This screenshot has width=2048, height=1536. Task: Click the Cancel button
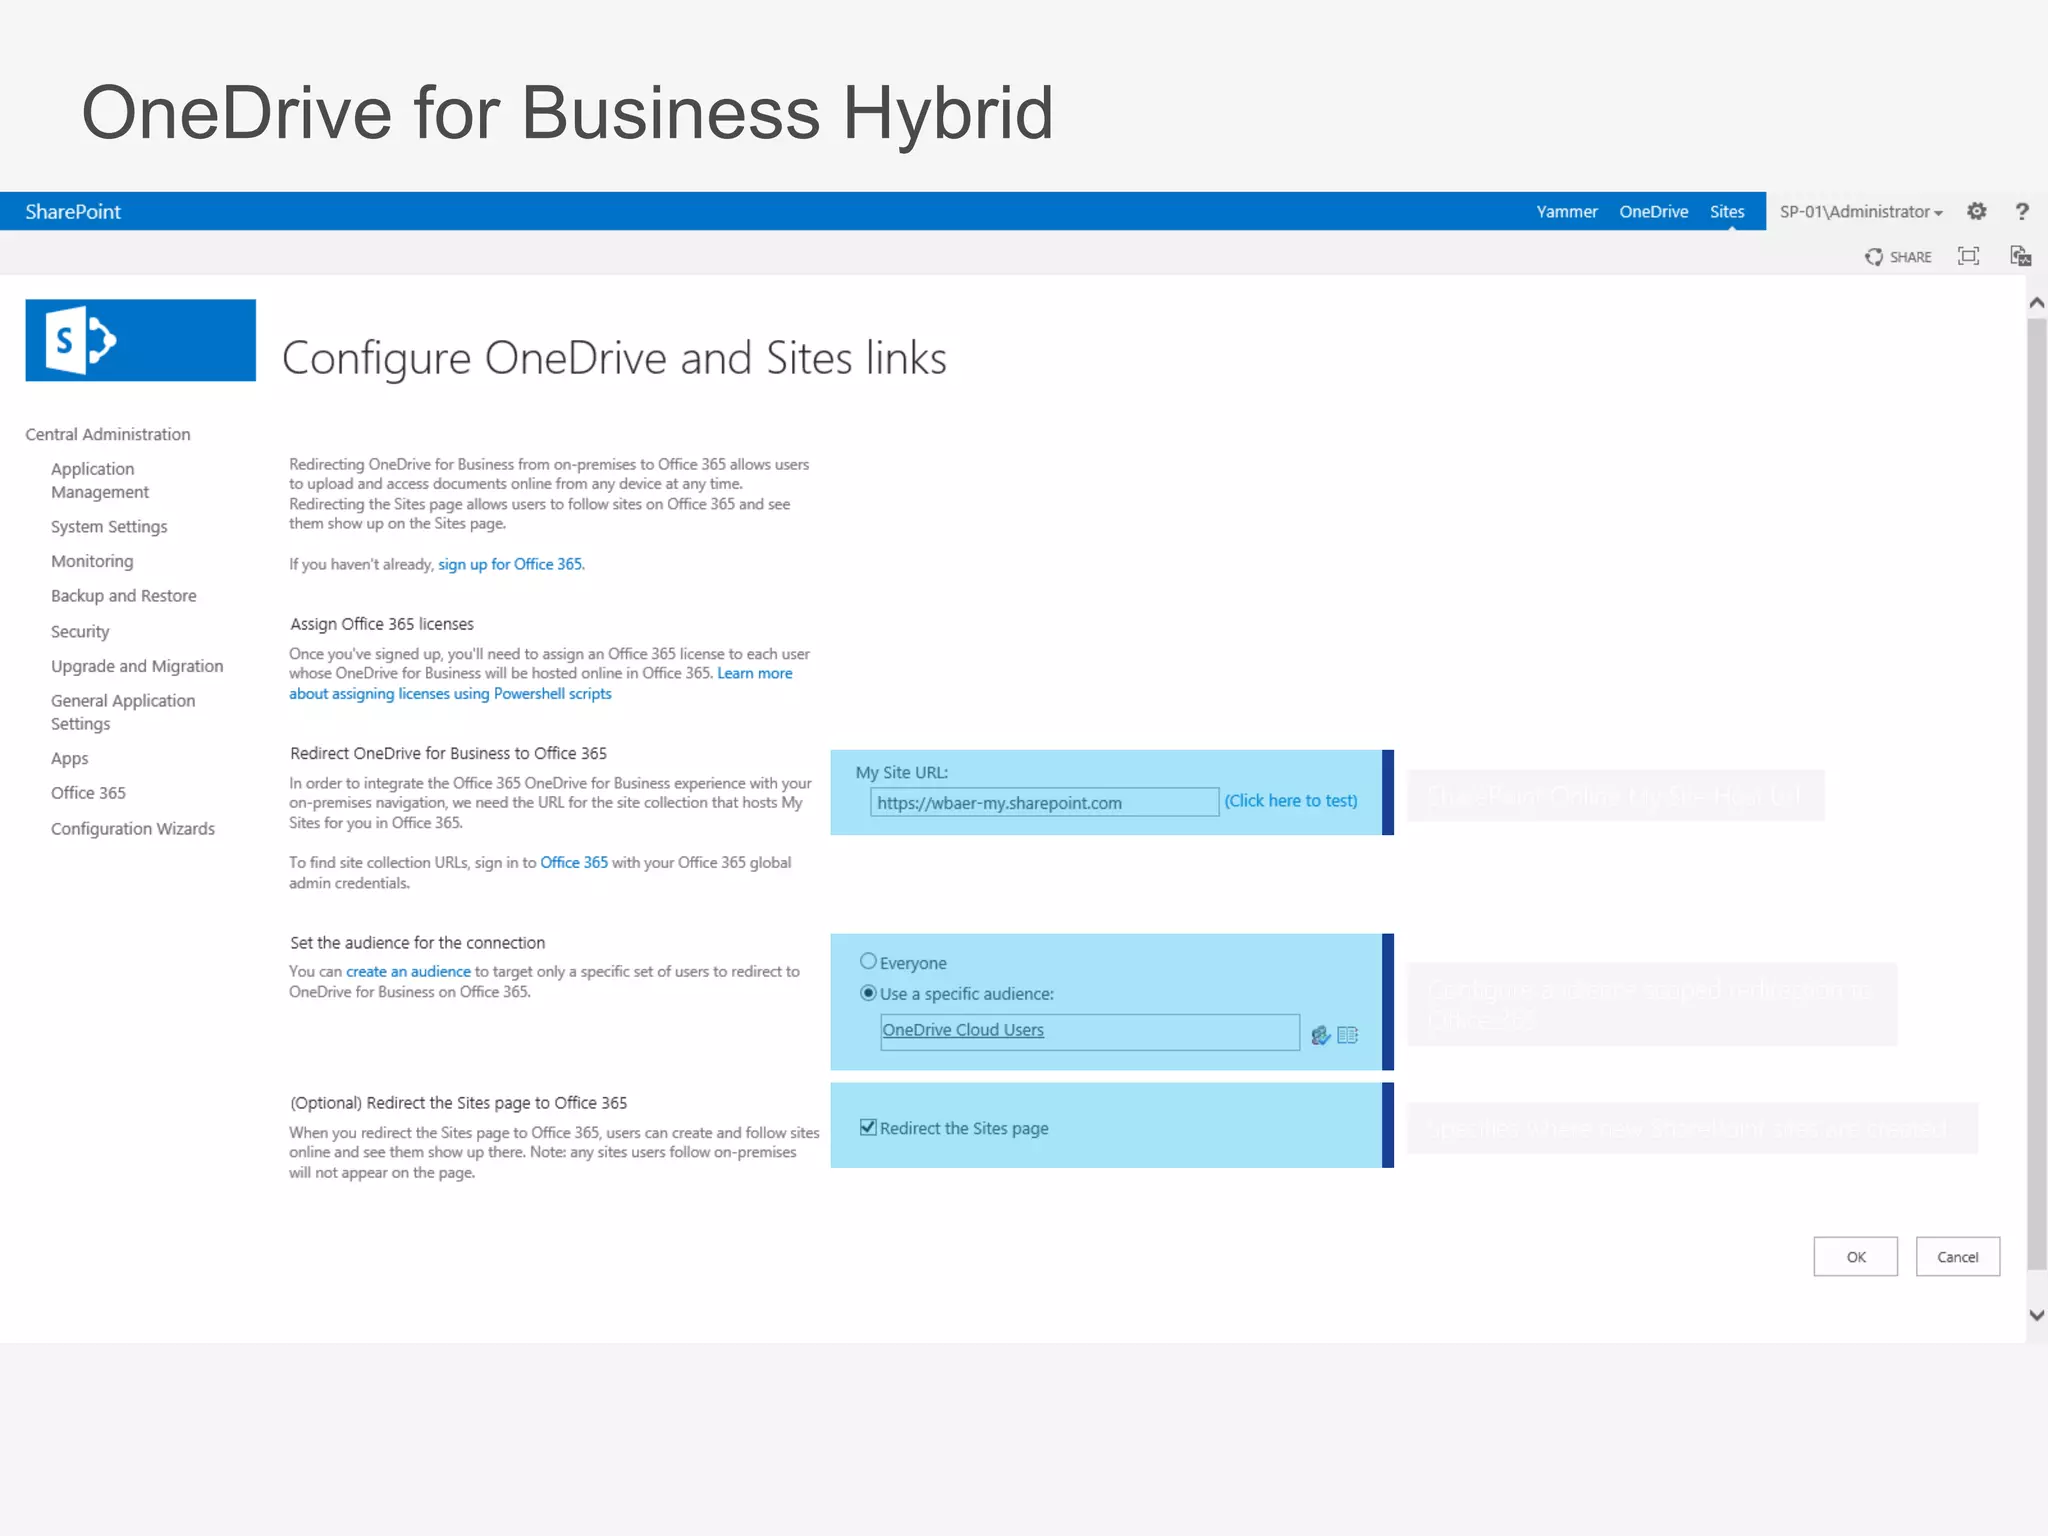1957,1257
